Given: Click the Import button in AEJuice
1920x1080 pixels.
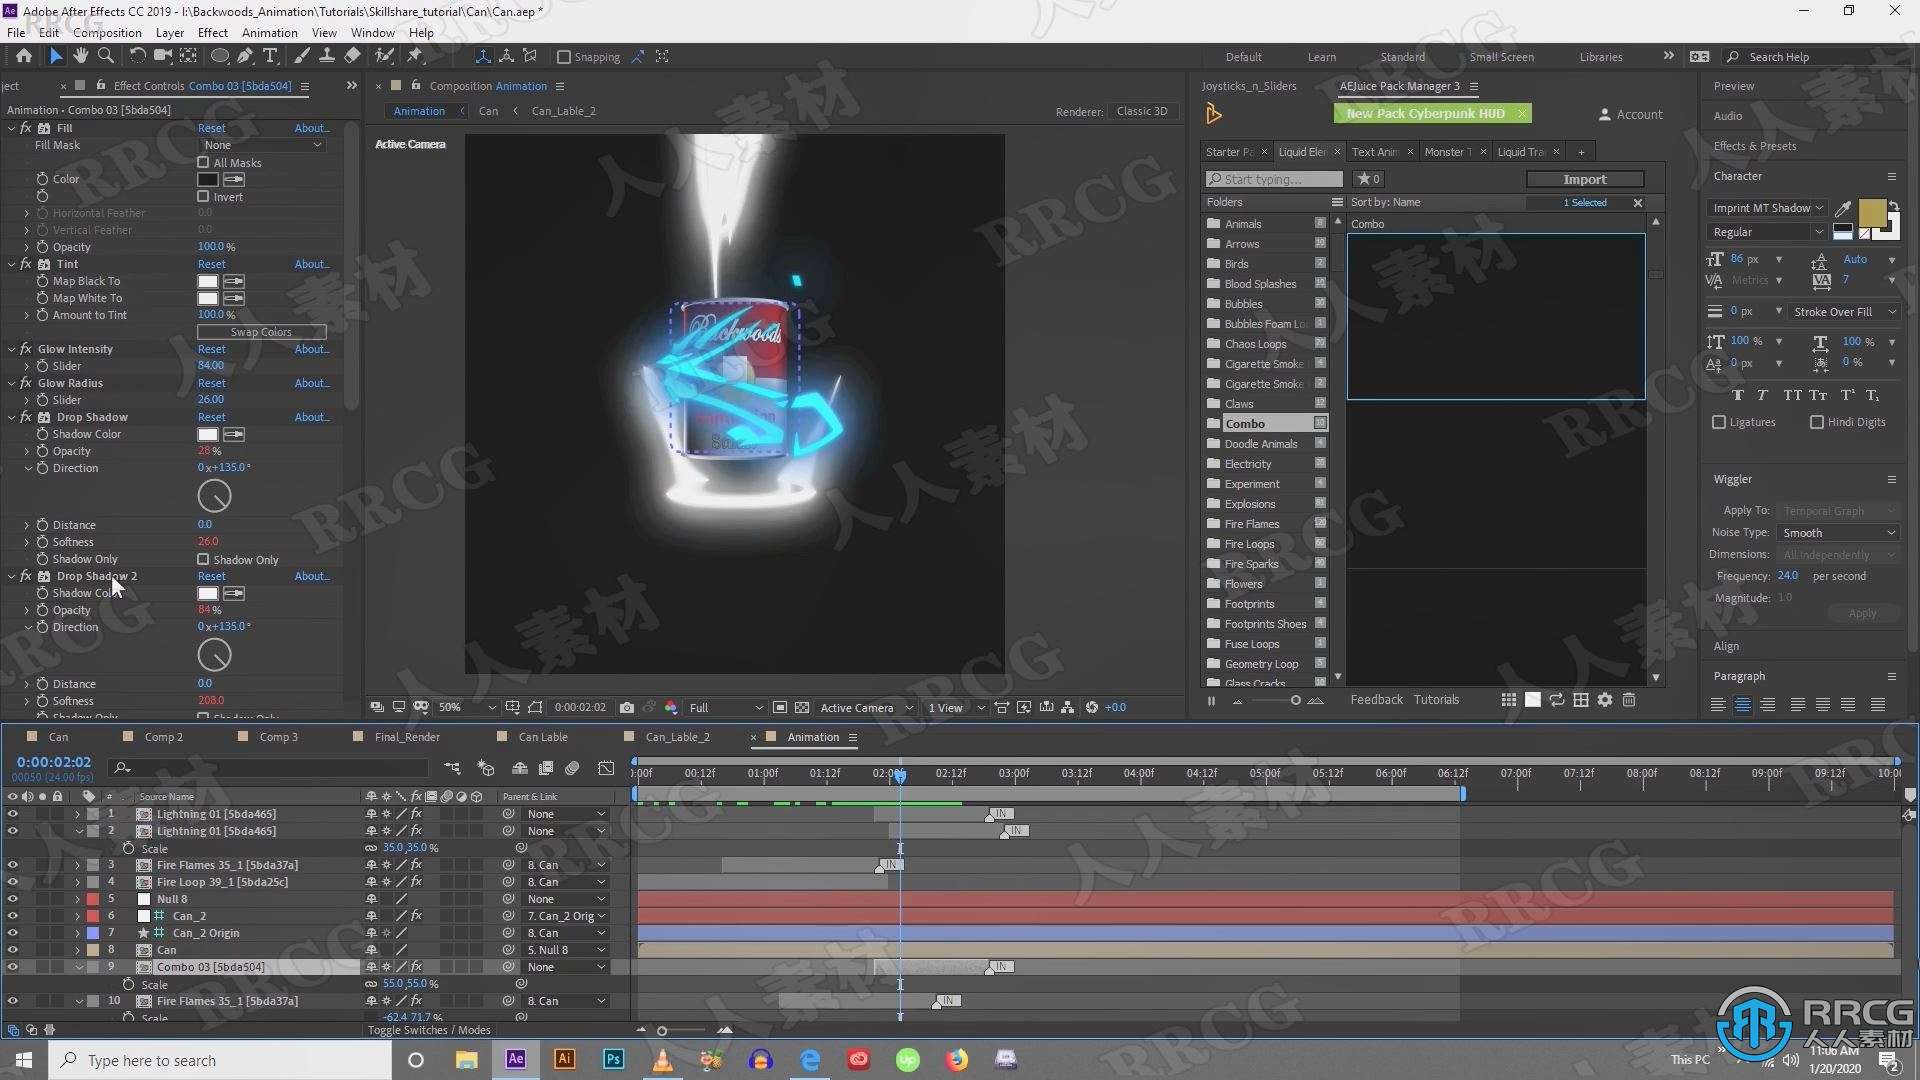Looking at the screenshot, I should [x=1584, y=179].
